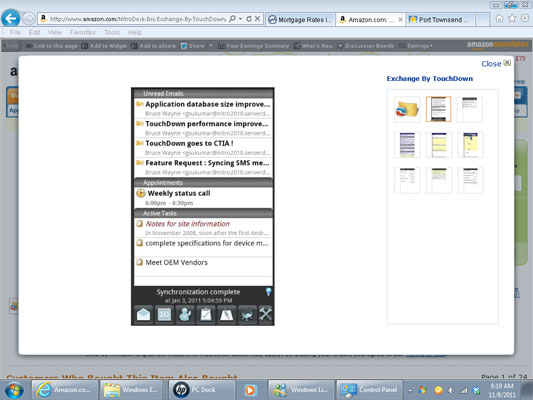Show hidden tray icons arrow

point(410,390)
